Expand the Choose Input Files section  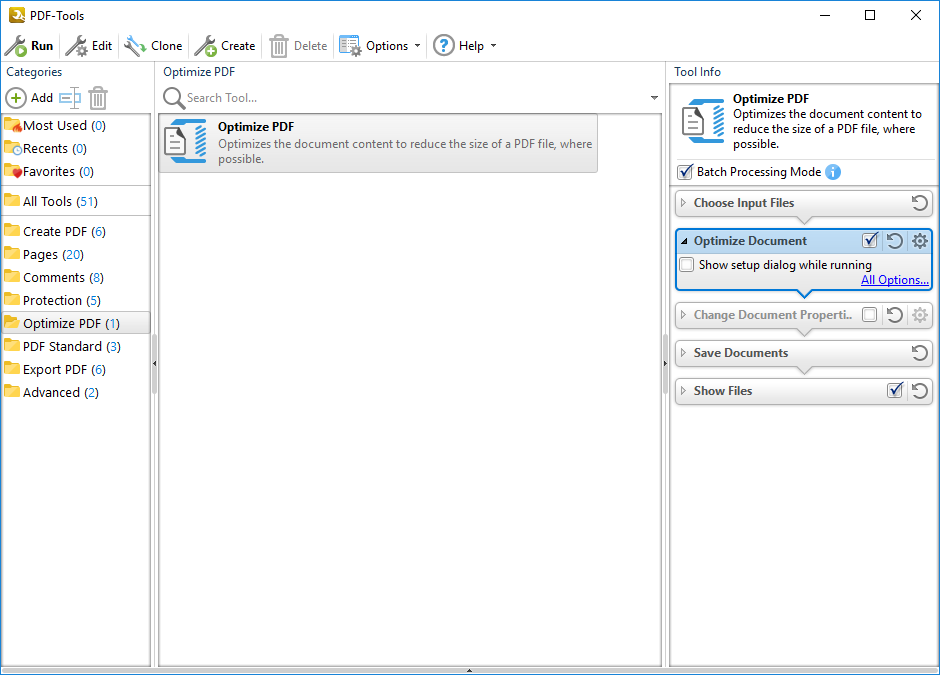point(684,203)
